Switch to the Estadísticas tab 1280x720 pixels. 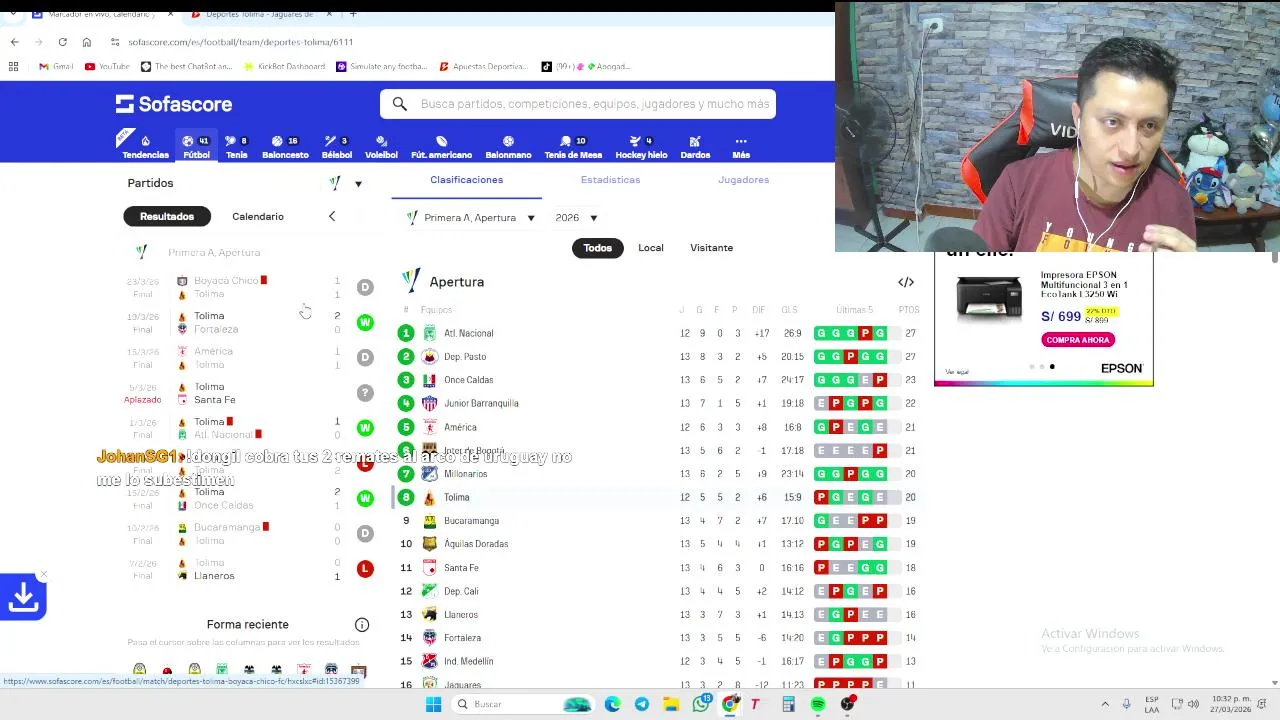pos(610,180)
